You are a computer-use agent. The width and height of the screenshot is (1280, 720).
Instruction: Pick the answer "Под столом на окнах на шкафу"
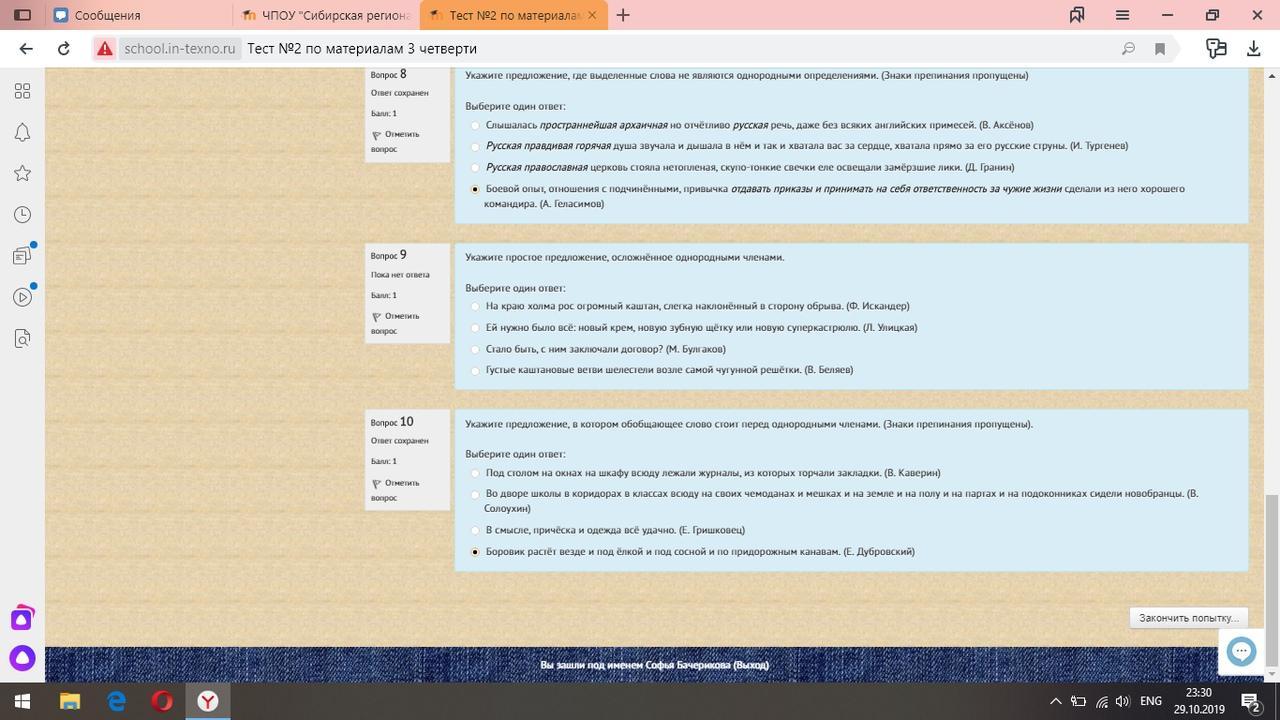pos(475,473)
